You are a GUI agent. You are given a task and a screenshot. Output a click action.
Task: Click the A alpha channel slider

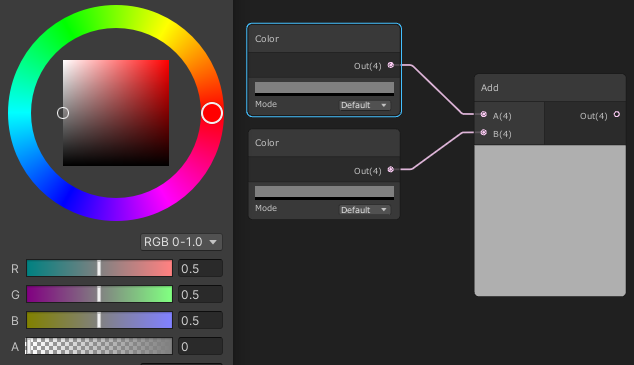pyautogui.click(x=99, y=346)
